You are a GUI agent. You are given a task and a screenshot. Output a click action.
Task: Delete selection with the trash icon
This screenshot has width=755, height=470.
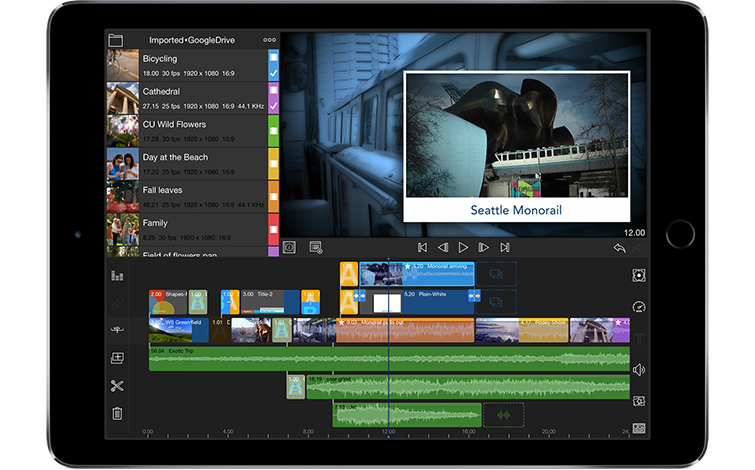117,413
